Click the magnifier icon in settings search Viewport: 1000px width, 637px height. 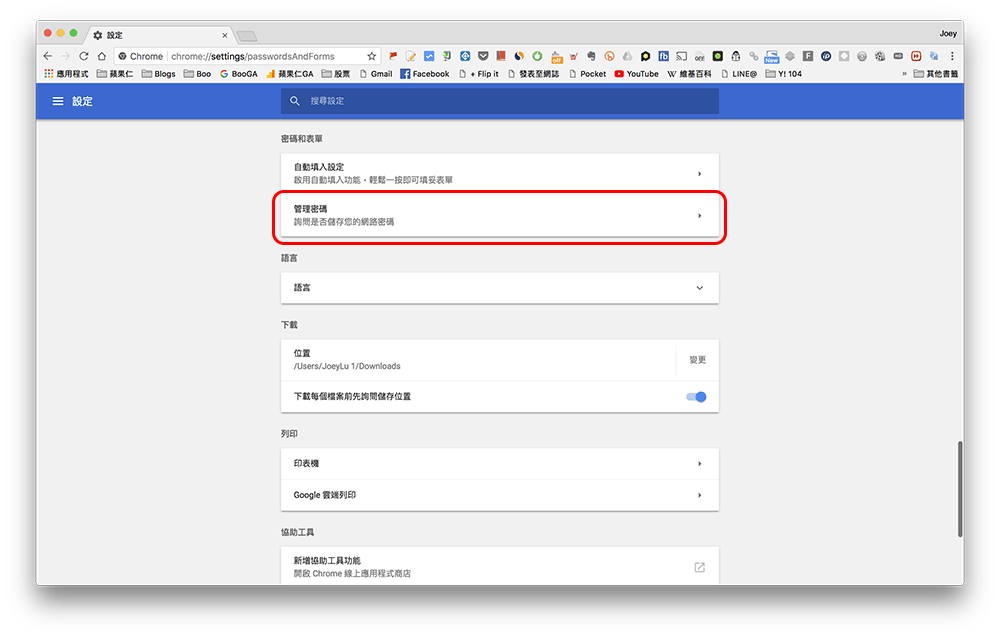coord(295,101)
